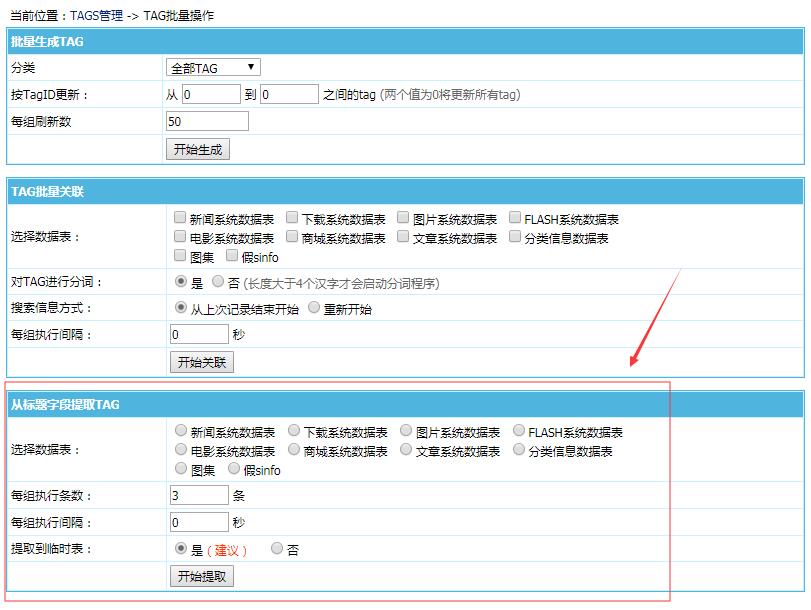Viewport: 811px width, 610px height.
Task: Select 是 for 对TAG进行分词
Action: (181, 281)
